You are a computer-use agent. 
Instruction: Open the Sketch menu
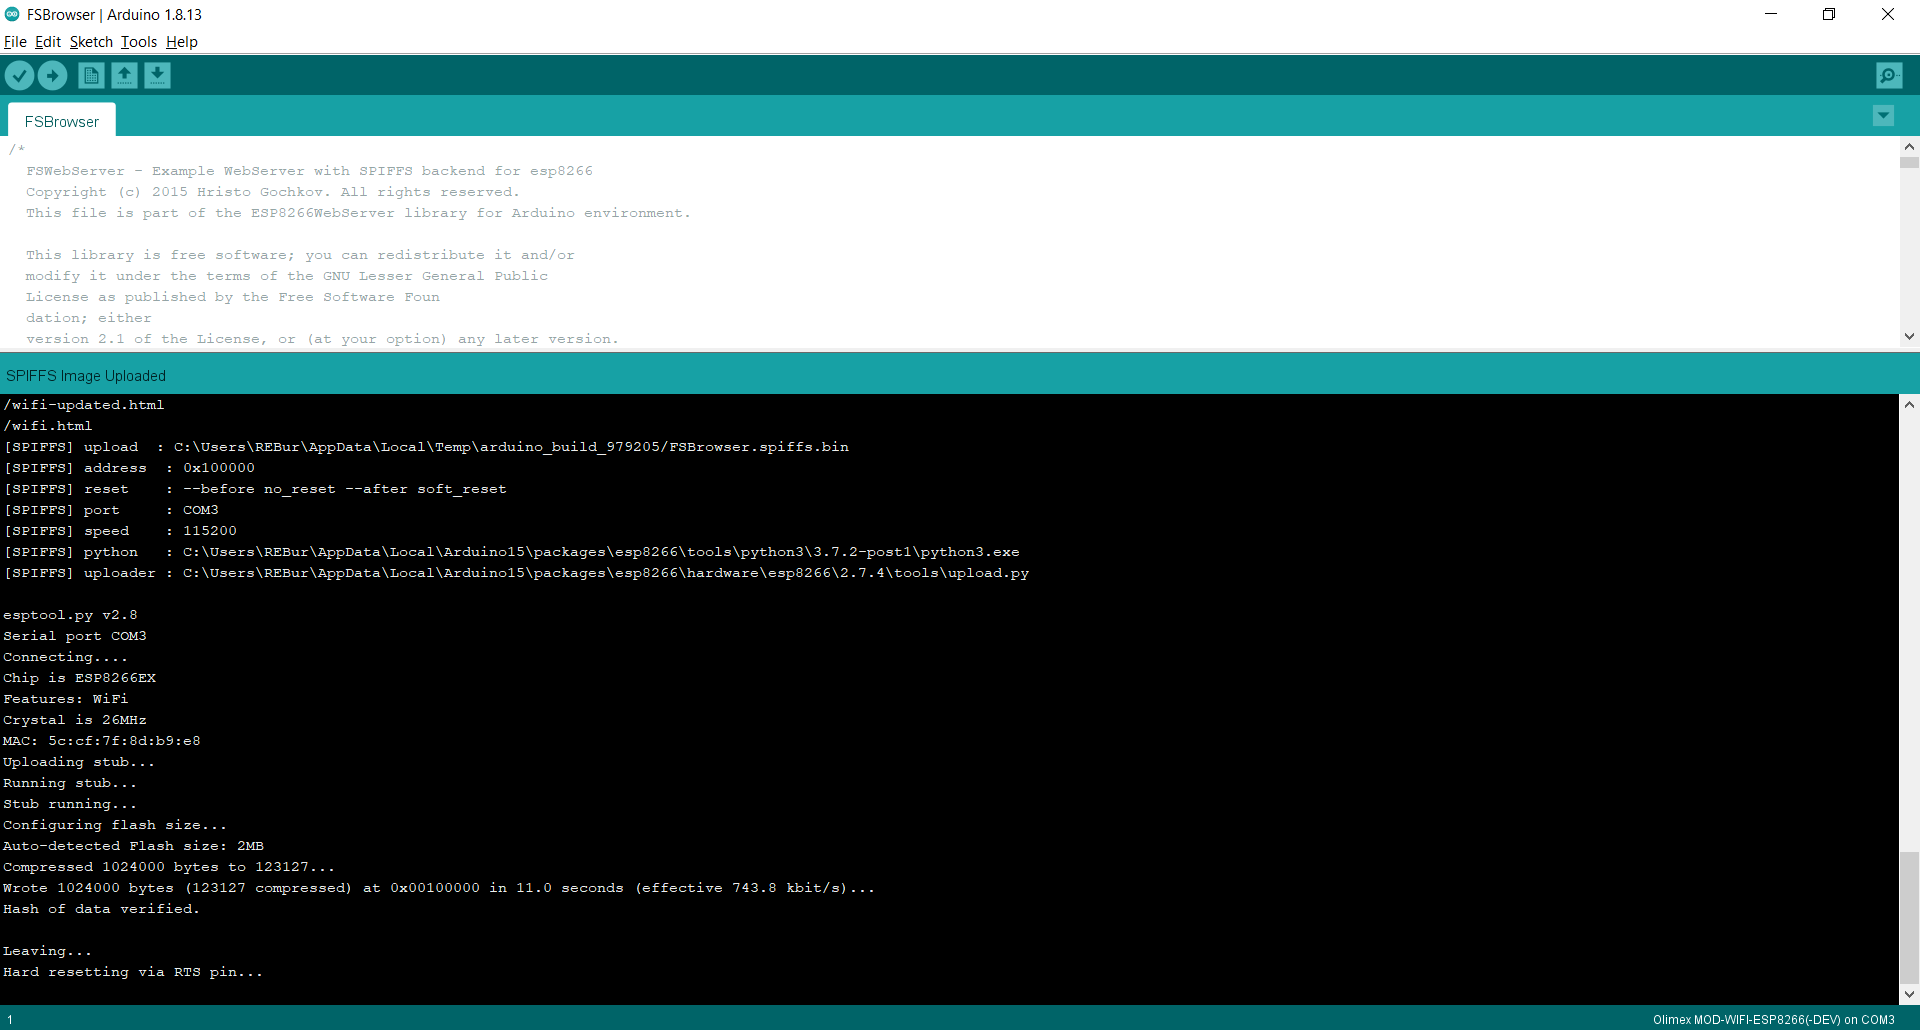pos(91,42)
